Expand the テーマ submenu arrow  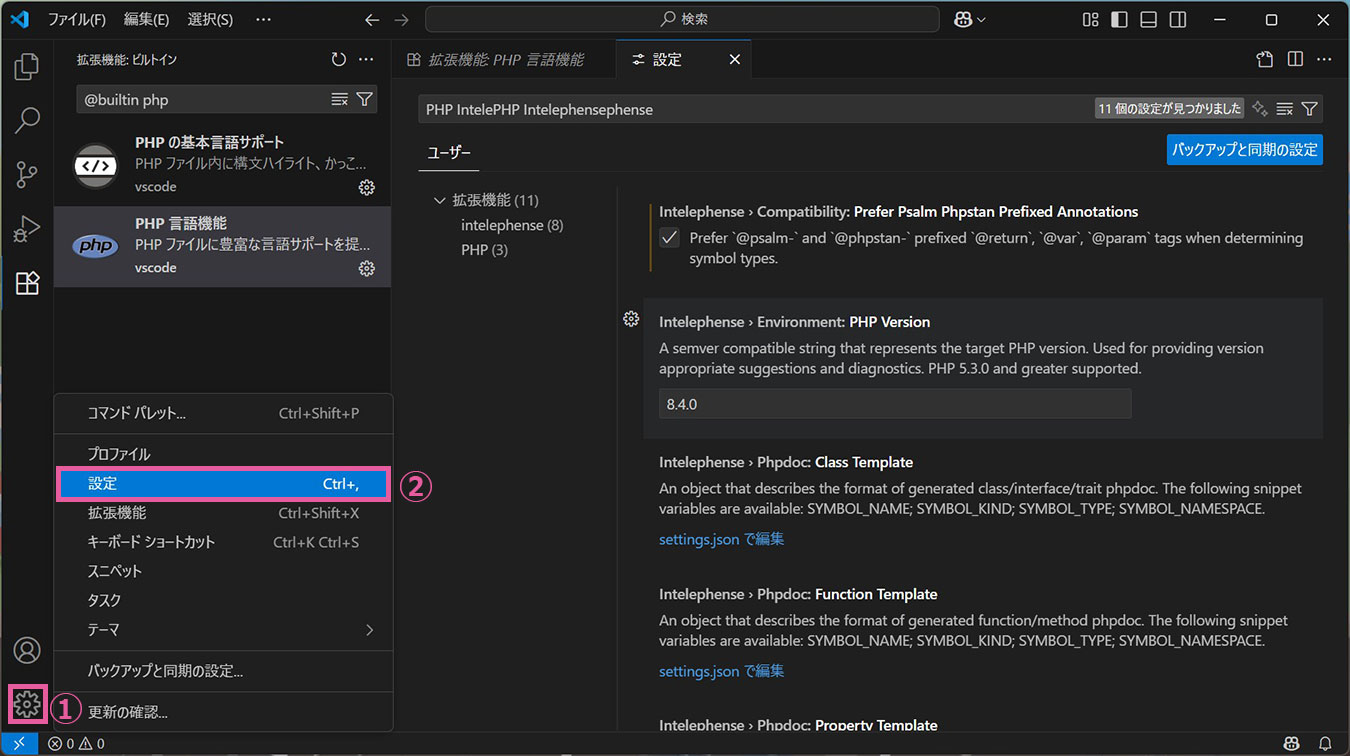pos(369,630)
